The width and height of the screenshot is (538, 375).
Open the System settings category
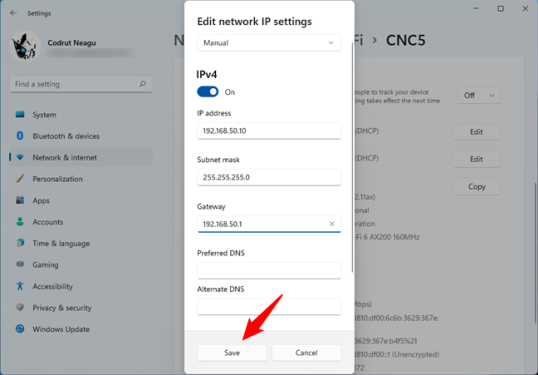pyautogui.click(x=81, y=115)
